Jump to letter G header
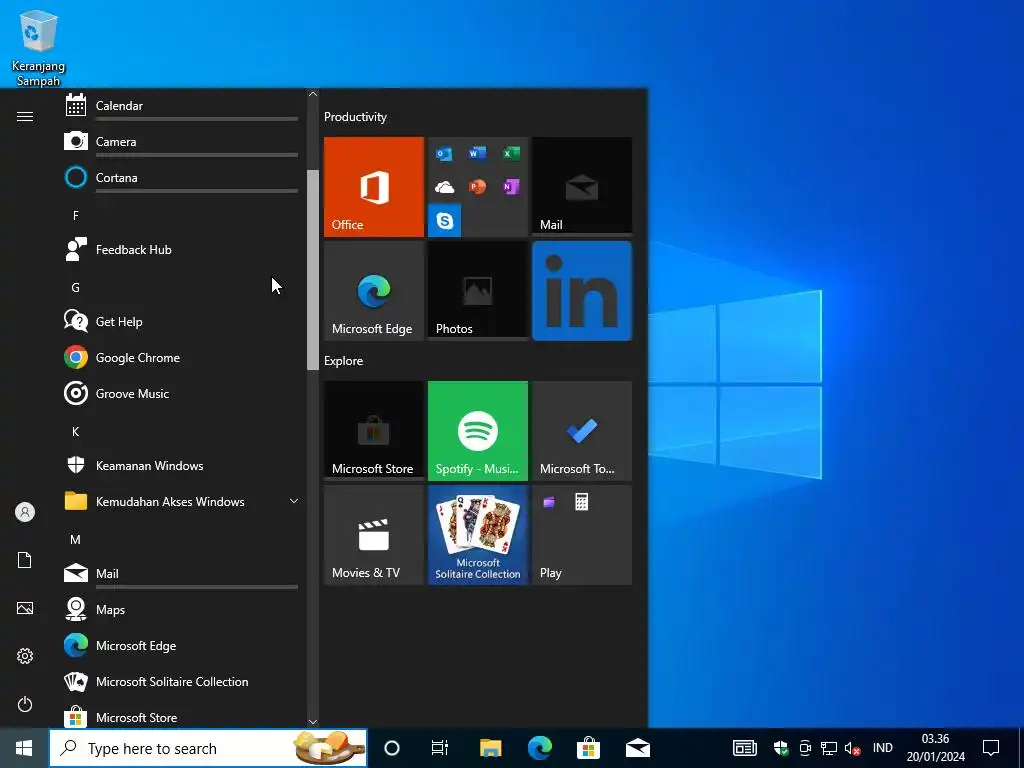This screenshot has height=768, width=1024. point(76,287)
